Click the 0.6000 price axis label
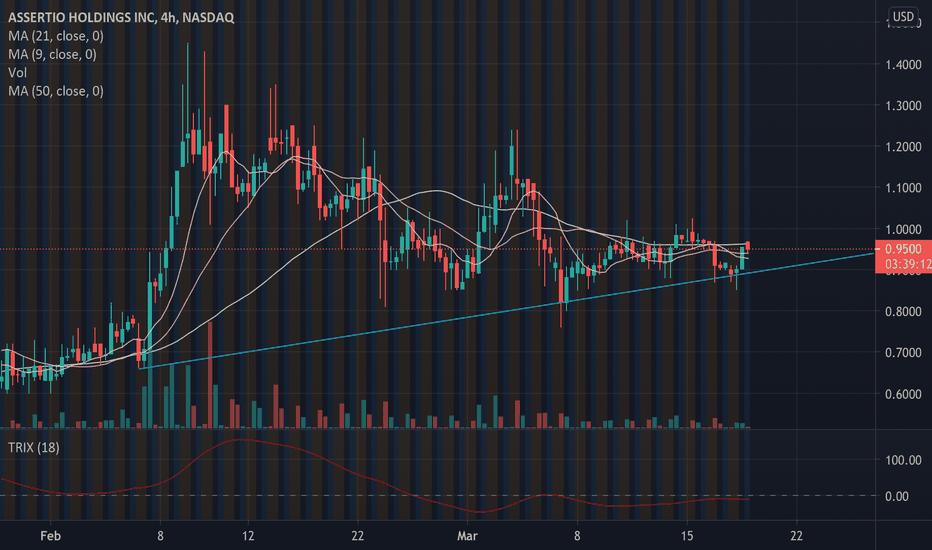Viewport: 932px width, 550px height. [x=903, y=394]
